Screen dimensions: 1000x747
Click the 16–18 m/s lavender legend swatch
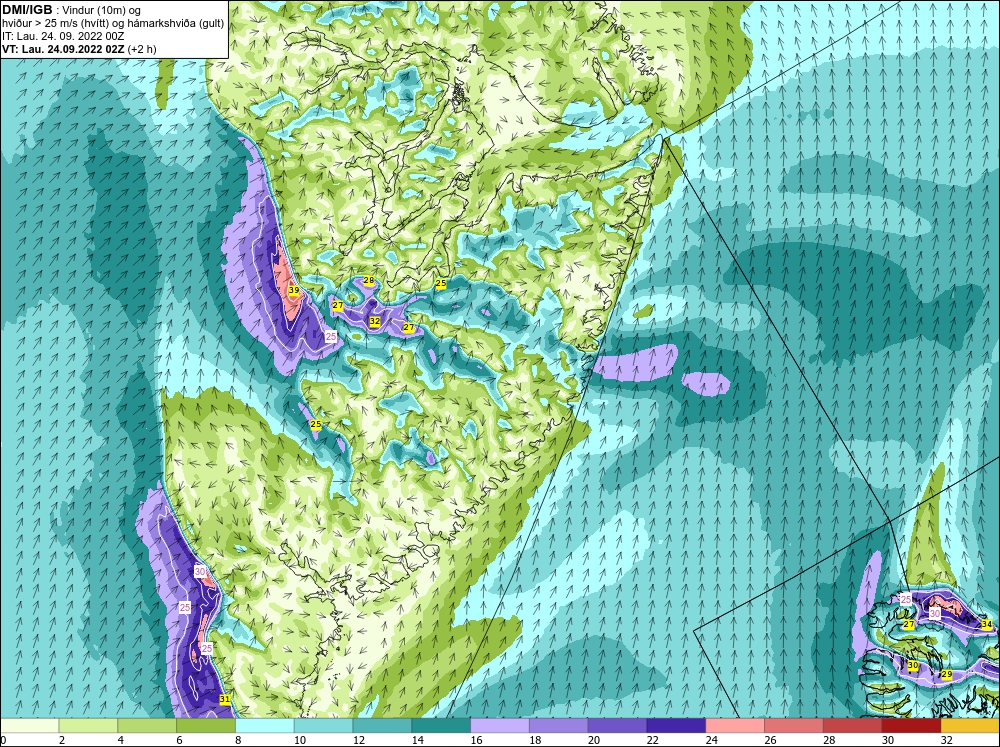coord(500,725)
